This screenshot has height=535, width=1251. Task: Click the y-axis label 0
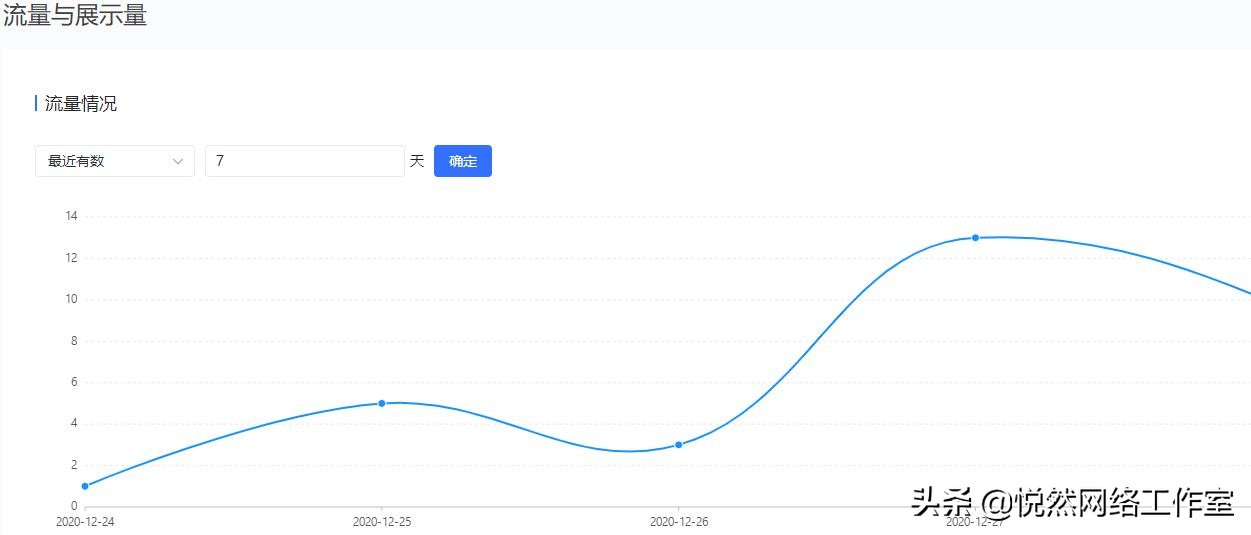pyautogui.click(x=73, y=506)
